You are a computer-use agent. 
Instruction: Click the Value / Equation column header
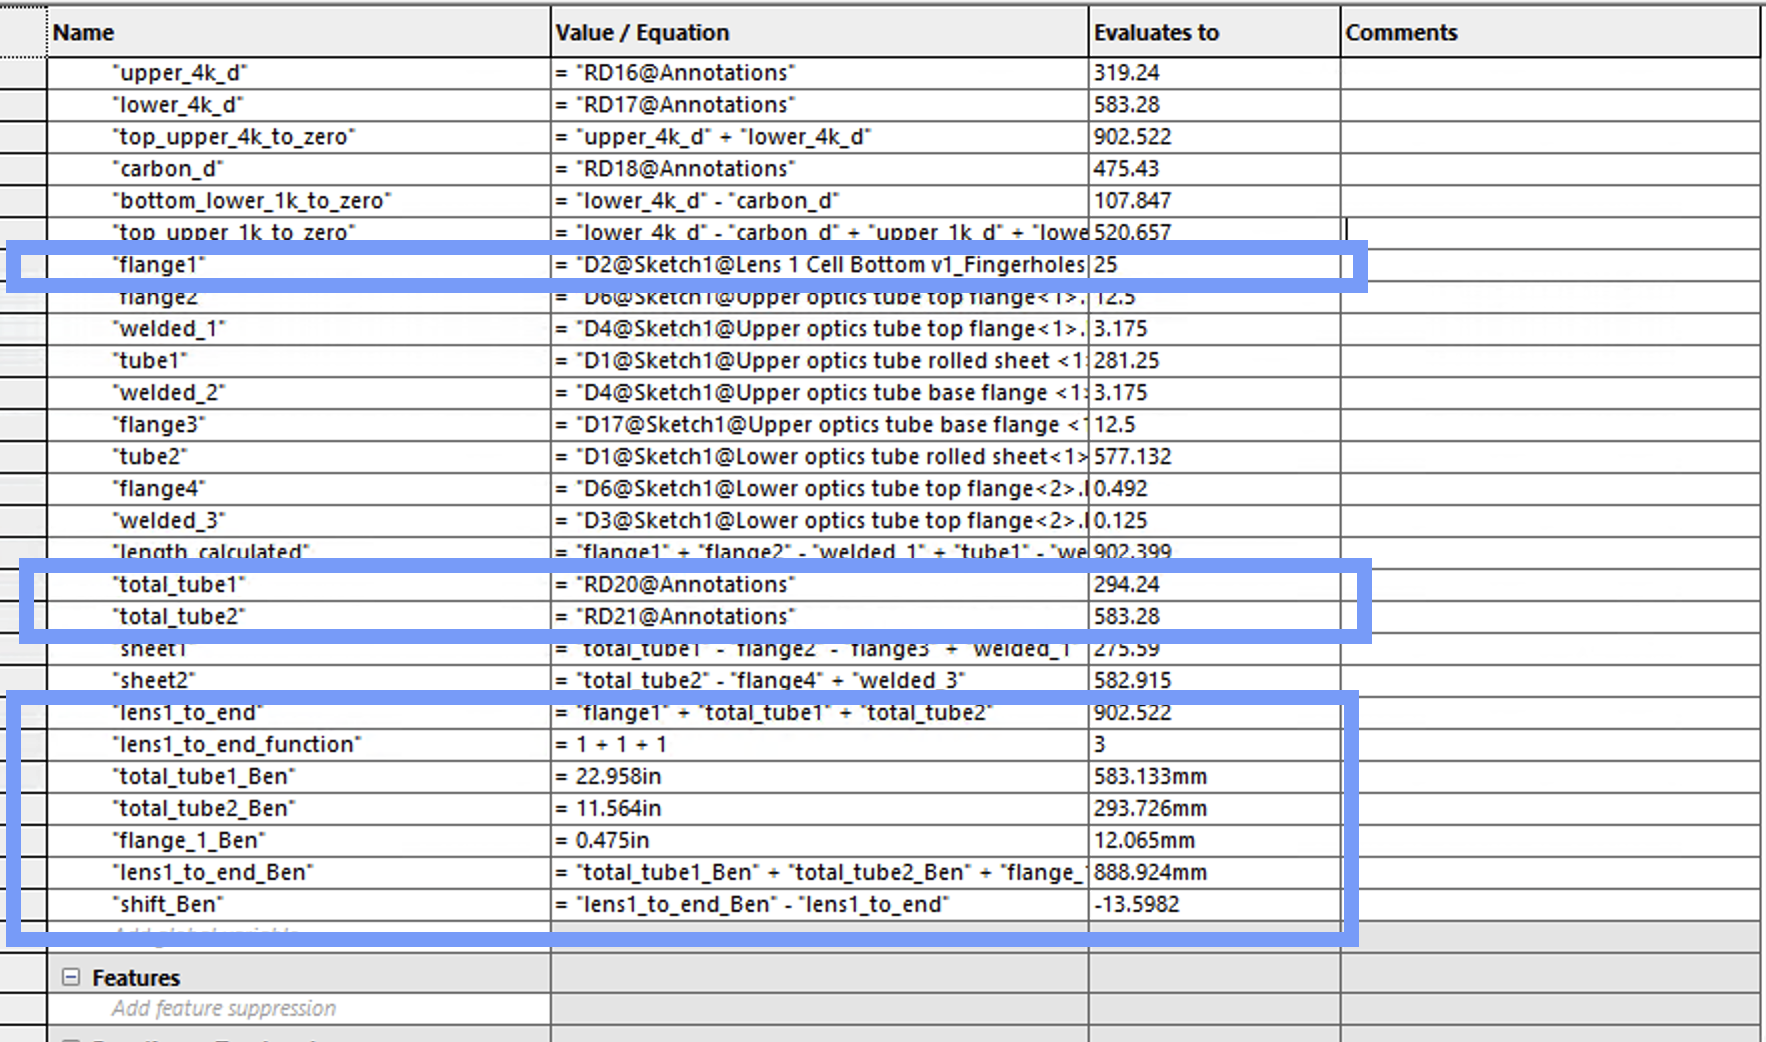819,32
